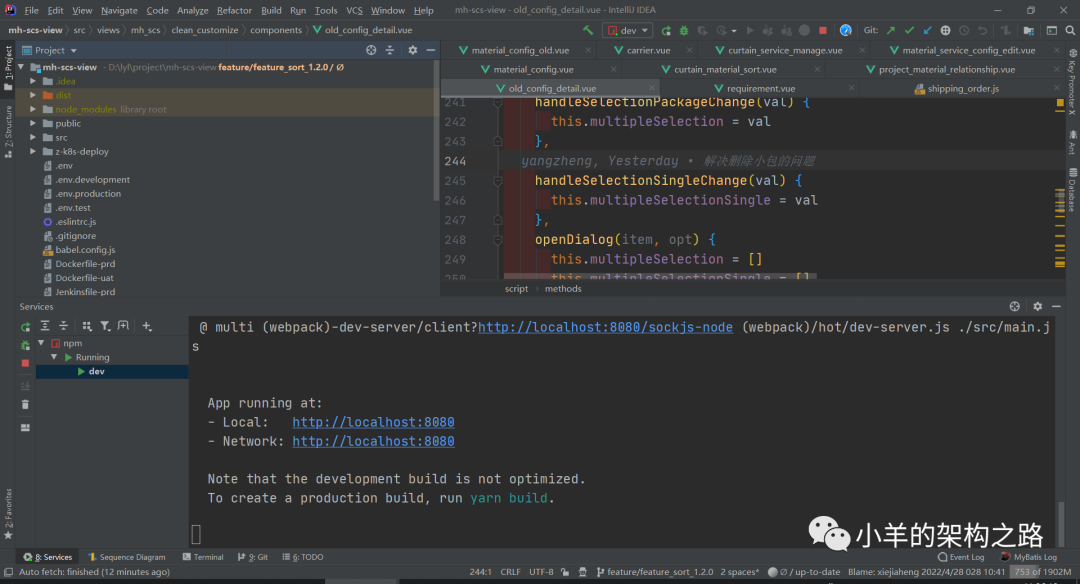Screen dimensions: 1080x584
Task: Expand all nodes in the Services tree
Action: [45, 326]
